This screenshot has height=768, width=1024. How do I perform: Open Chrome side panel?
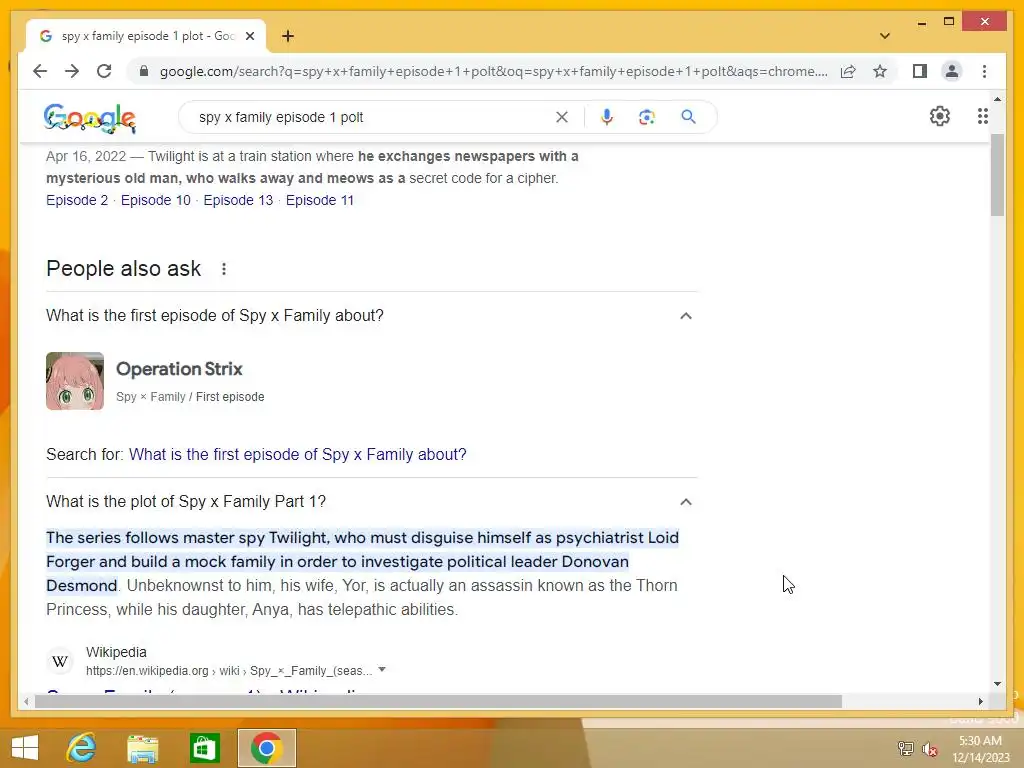tap(920, 71)
